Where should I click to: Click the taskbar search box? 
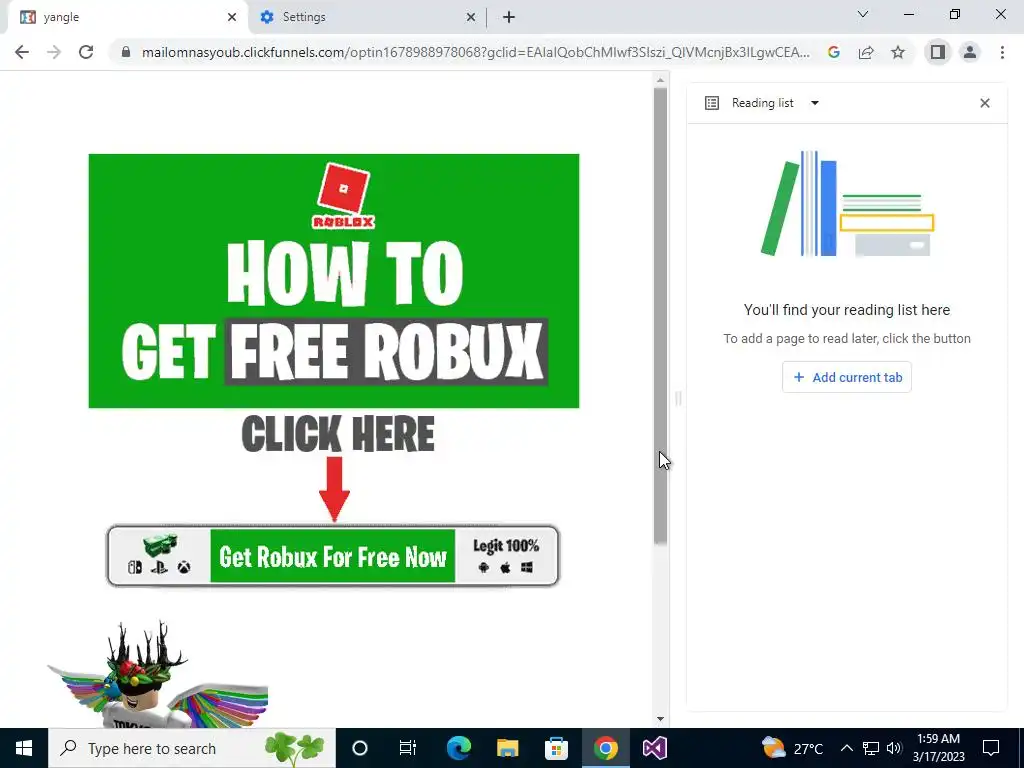tap(191, 748)
